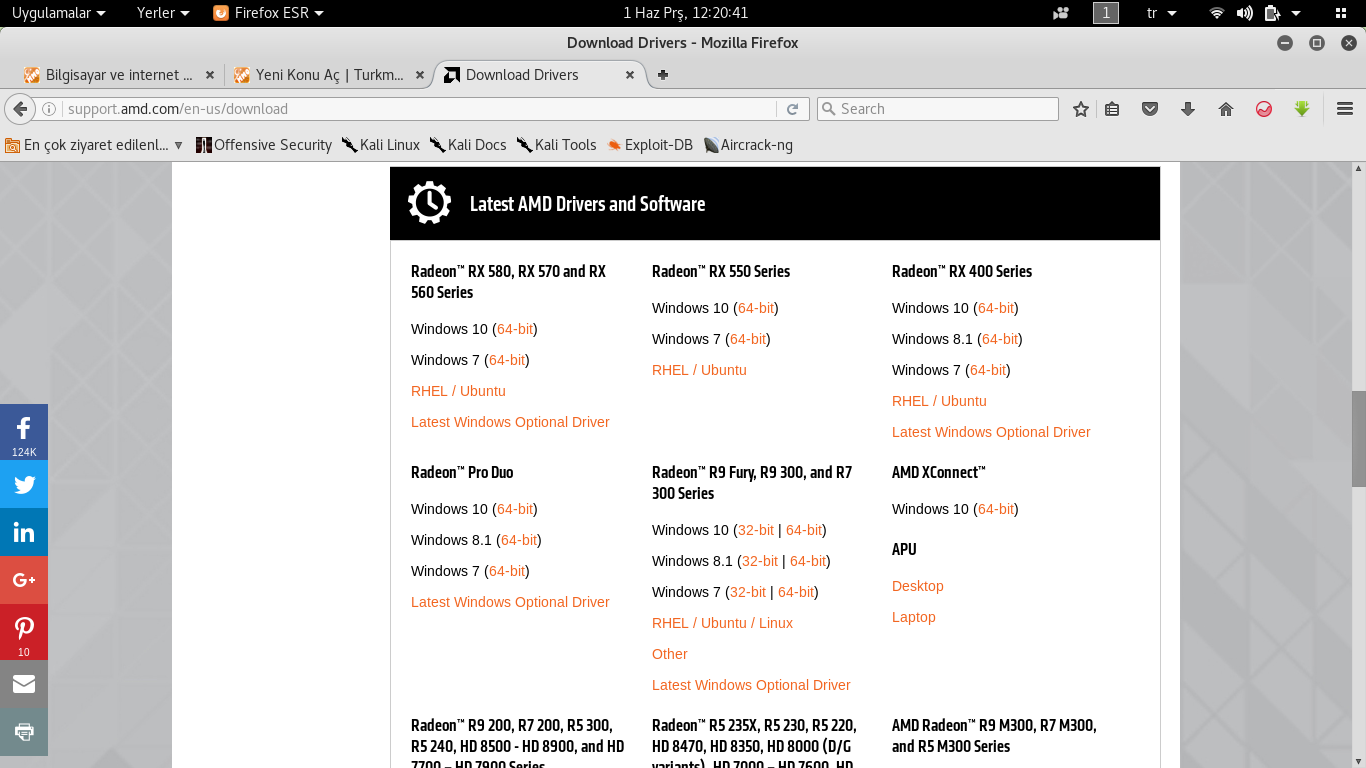Open Offensive Security bookmark
The height and width of the screenshot is (768, 1366).
(264, 145)
